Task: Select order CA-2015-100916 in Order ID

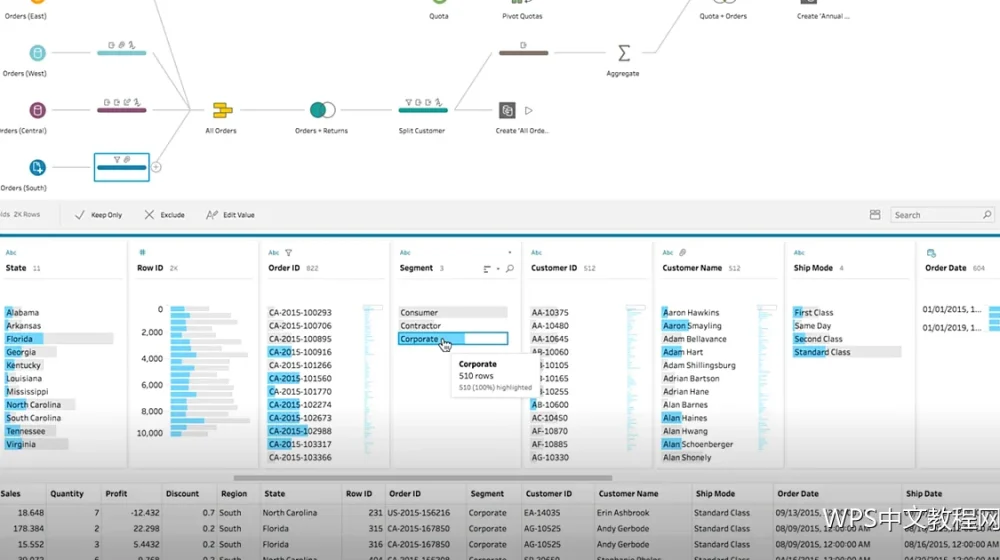Action: (300, 352)
